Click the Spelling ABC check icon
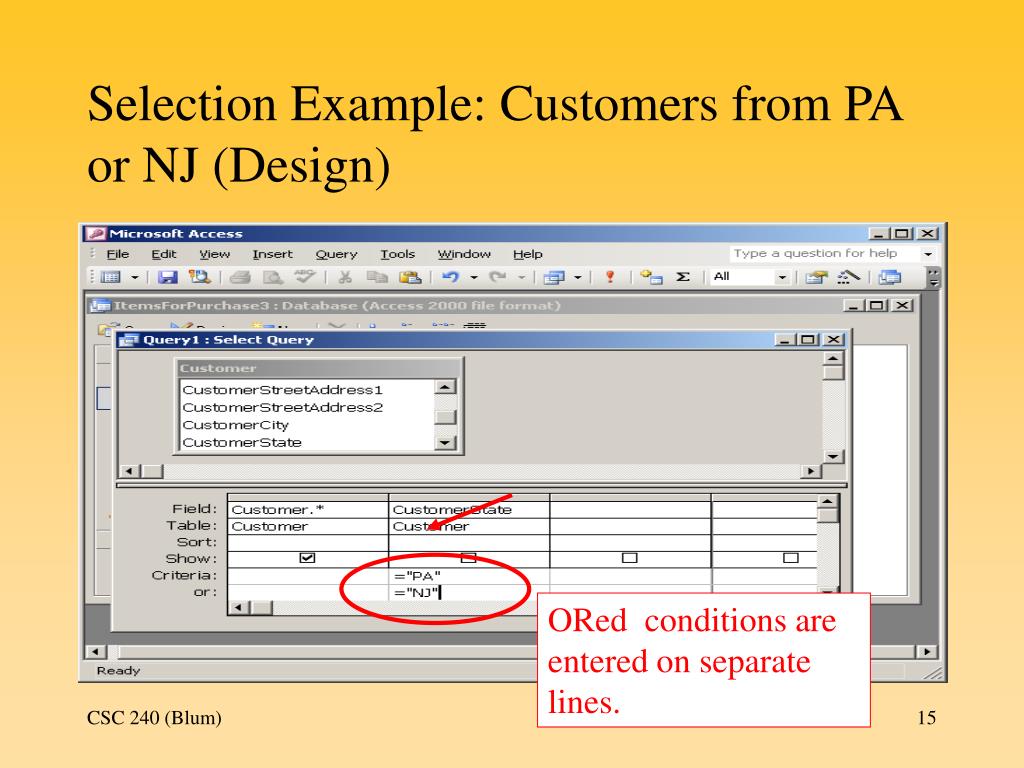 [x=304, y=277]
